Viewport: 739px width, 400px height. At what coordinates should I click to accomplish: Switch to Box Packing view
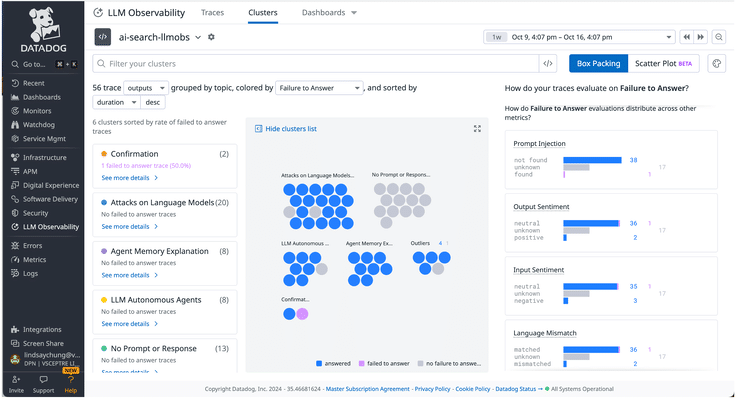[598, 63]
